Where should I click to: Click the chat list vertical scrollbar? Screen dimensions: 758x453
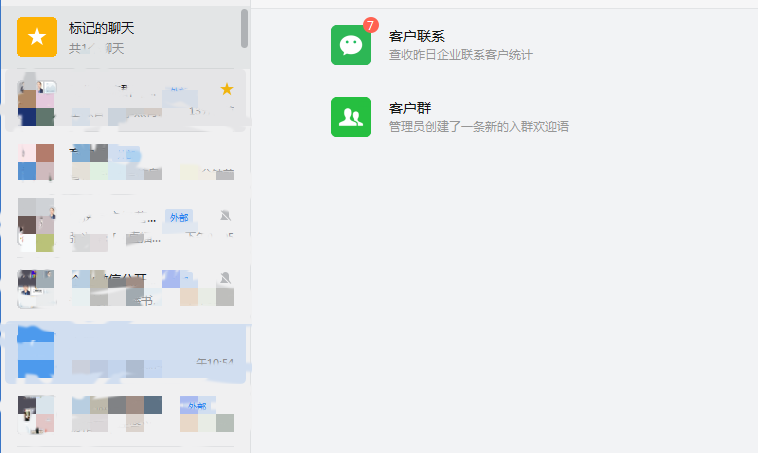click(x=244, y=29)
